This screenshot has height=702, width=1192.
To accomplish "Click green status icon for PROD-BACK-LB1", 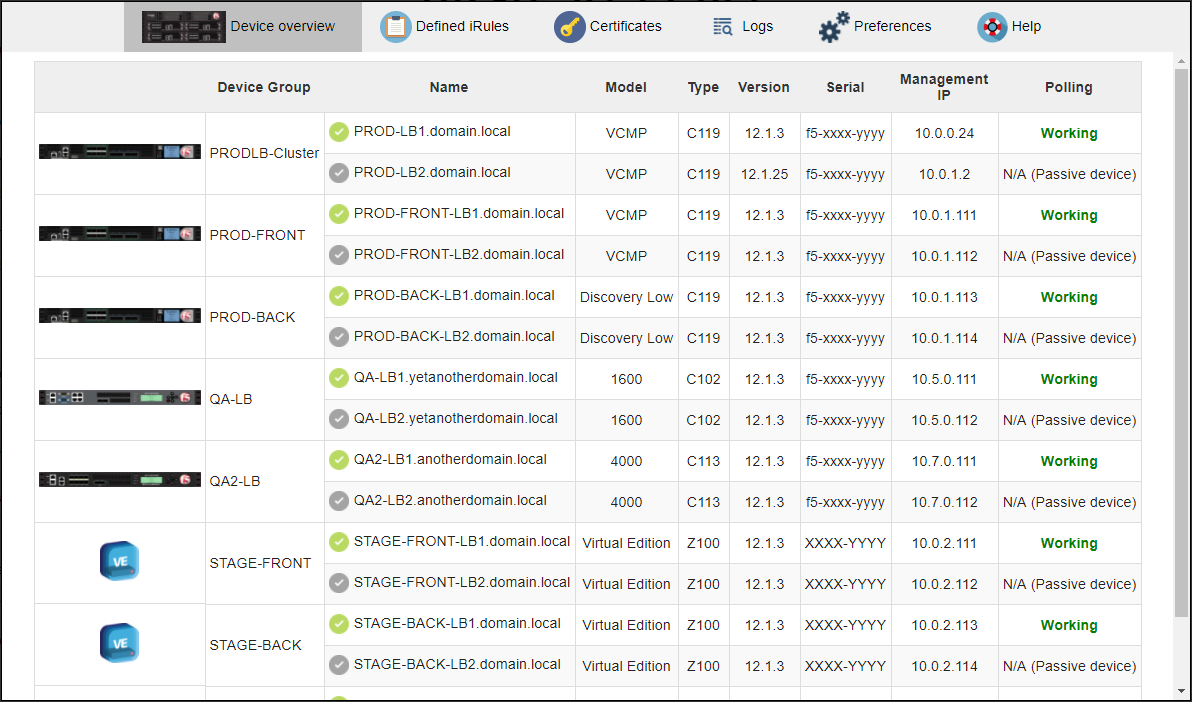I will pyautogui.click(x=339, y=297).
